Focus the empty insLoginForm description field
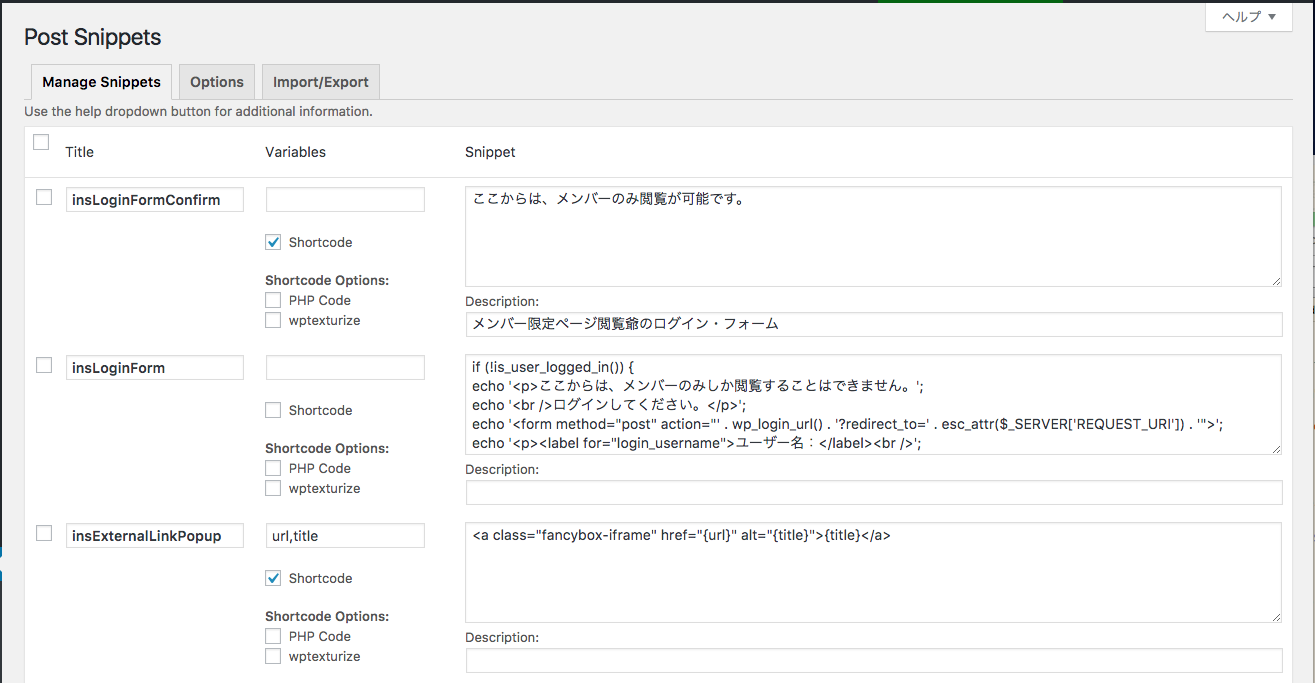Image resolution: width=1315 pixels, height=683 pixels. (x=874, y=492)
